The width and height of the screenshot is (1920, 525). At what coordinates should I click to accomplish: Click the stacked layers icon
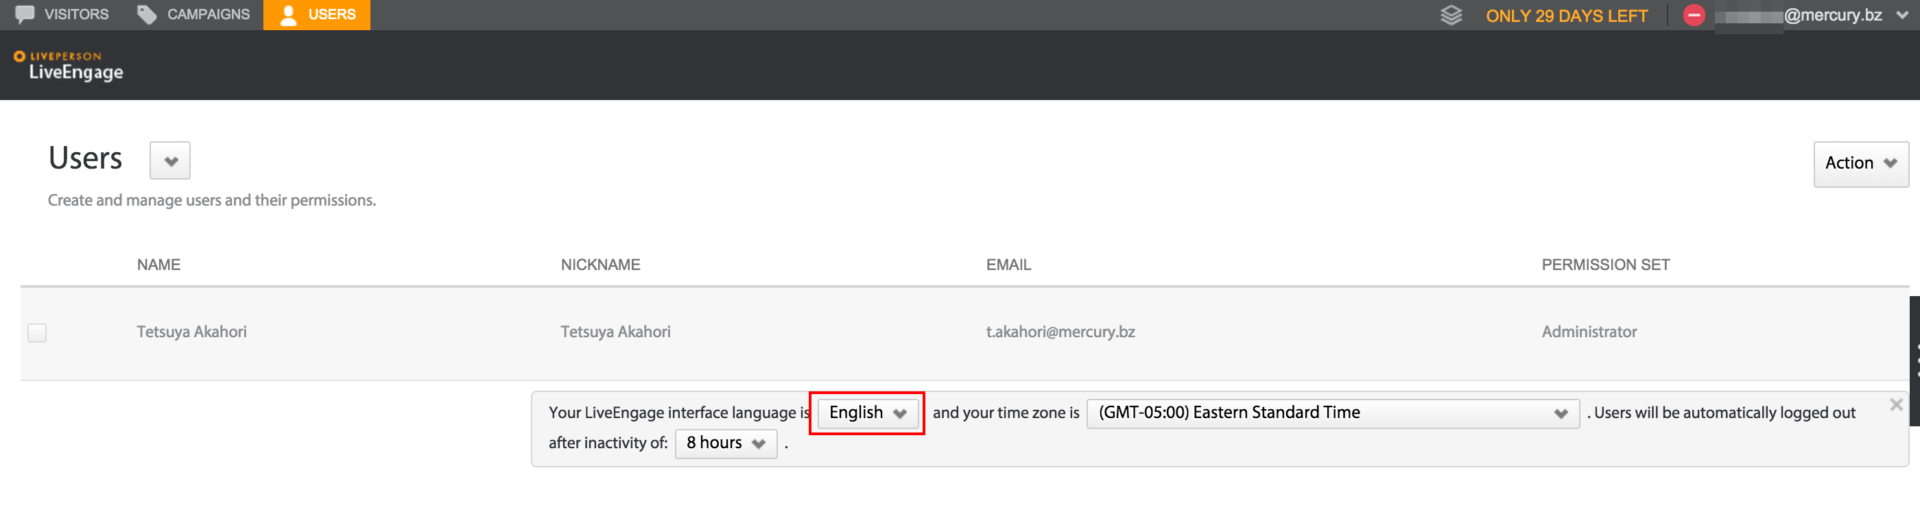[x=1451, y=15]
